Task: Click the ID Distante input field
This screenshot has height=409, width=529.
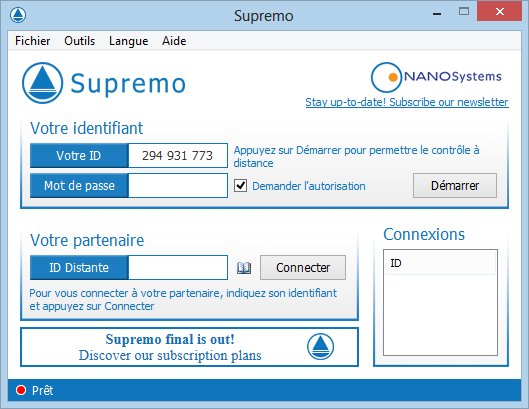Action: coord(178,268)
